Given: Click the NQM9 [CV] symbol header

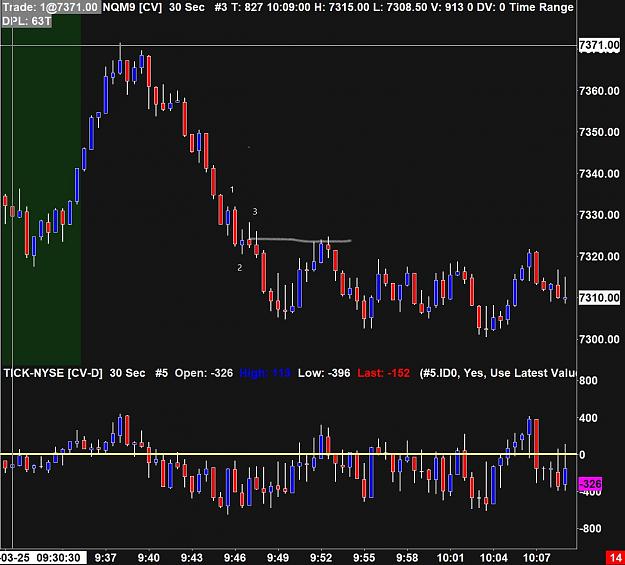Looking at the screenshot, I should tap(132, 7).
